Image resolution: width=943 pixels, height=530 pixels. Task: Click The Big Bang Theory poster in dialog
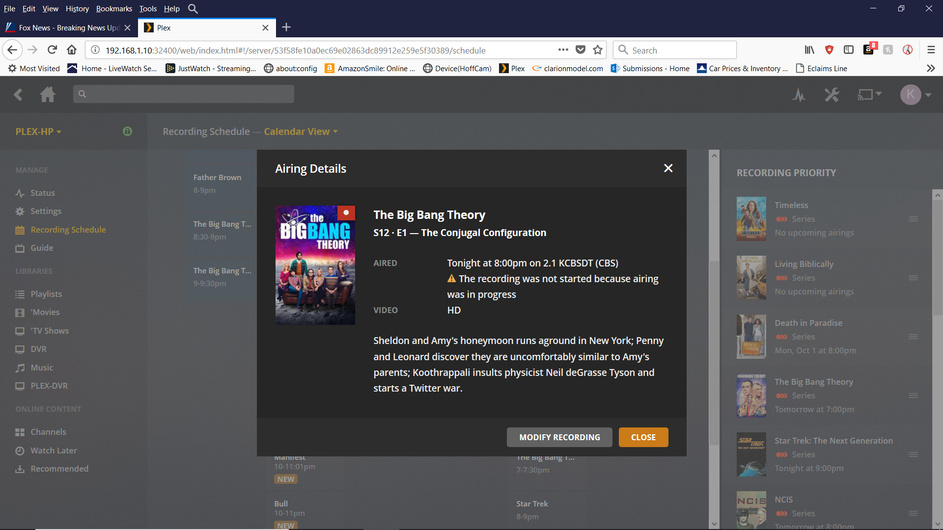coord(315,265)
